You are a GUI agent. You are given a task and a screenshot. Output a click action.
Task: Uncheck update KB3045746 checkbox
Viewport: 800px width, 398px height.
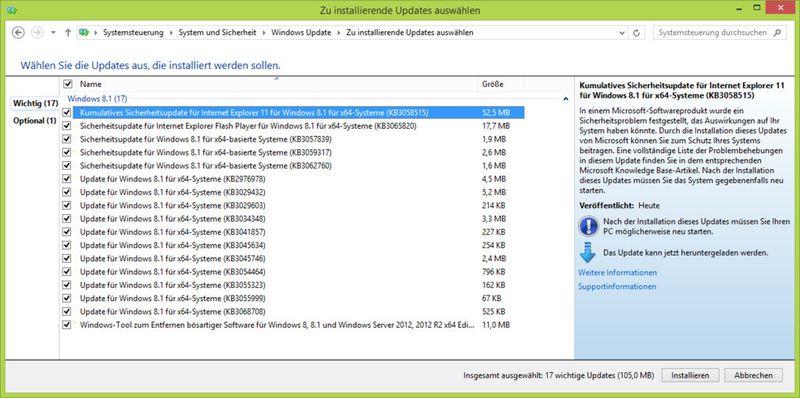[x=67, y=258]
